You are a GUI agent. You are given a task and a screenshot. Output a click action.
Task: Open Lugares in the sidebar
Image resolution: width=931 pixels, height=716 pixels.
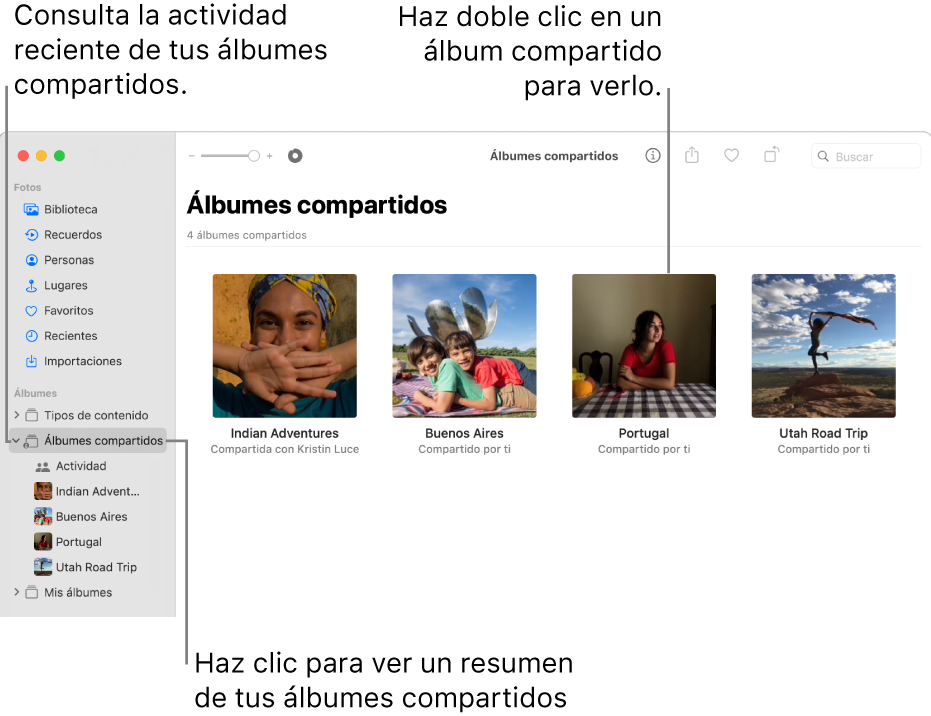pyautogui.click(x=63, y=285)
